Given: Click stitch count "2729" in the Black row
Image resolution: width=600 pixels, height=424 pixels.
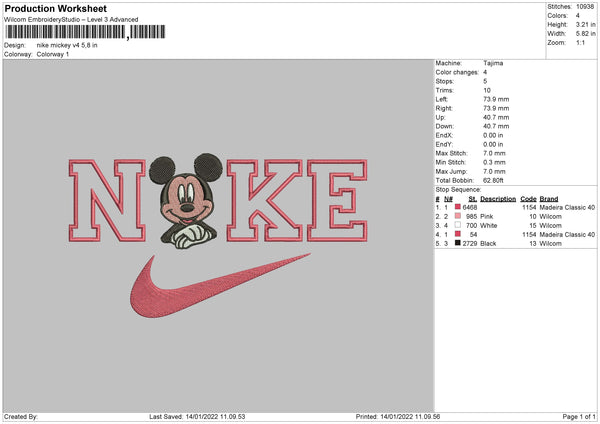Looking at the screenshot, I should (470, 244).
